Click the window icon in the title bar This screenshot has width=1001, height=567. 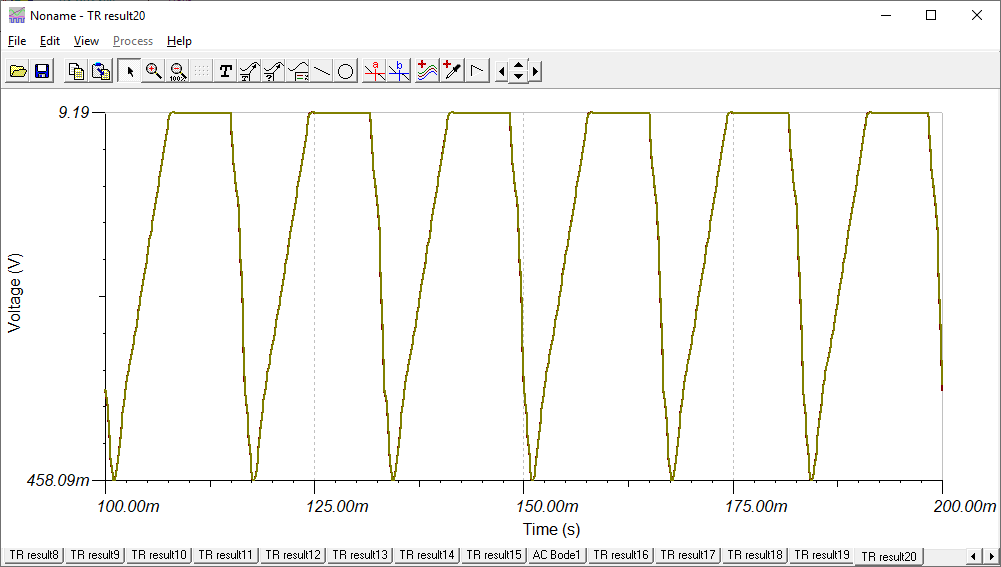coord(17,15)
